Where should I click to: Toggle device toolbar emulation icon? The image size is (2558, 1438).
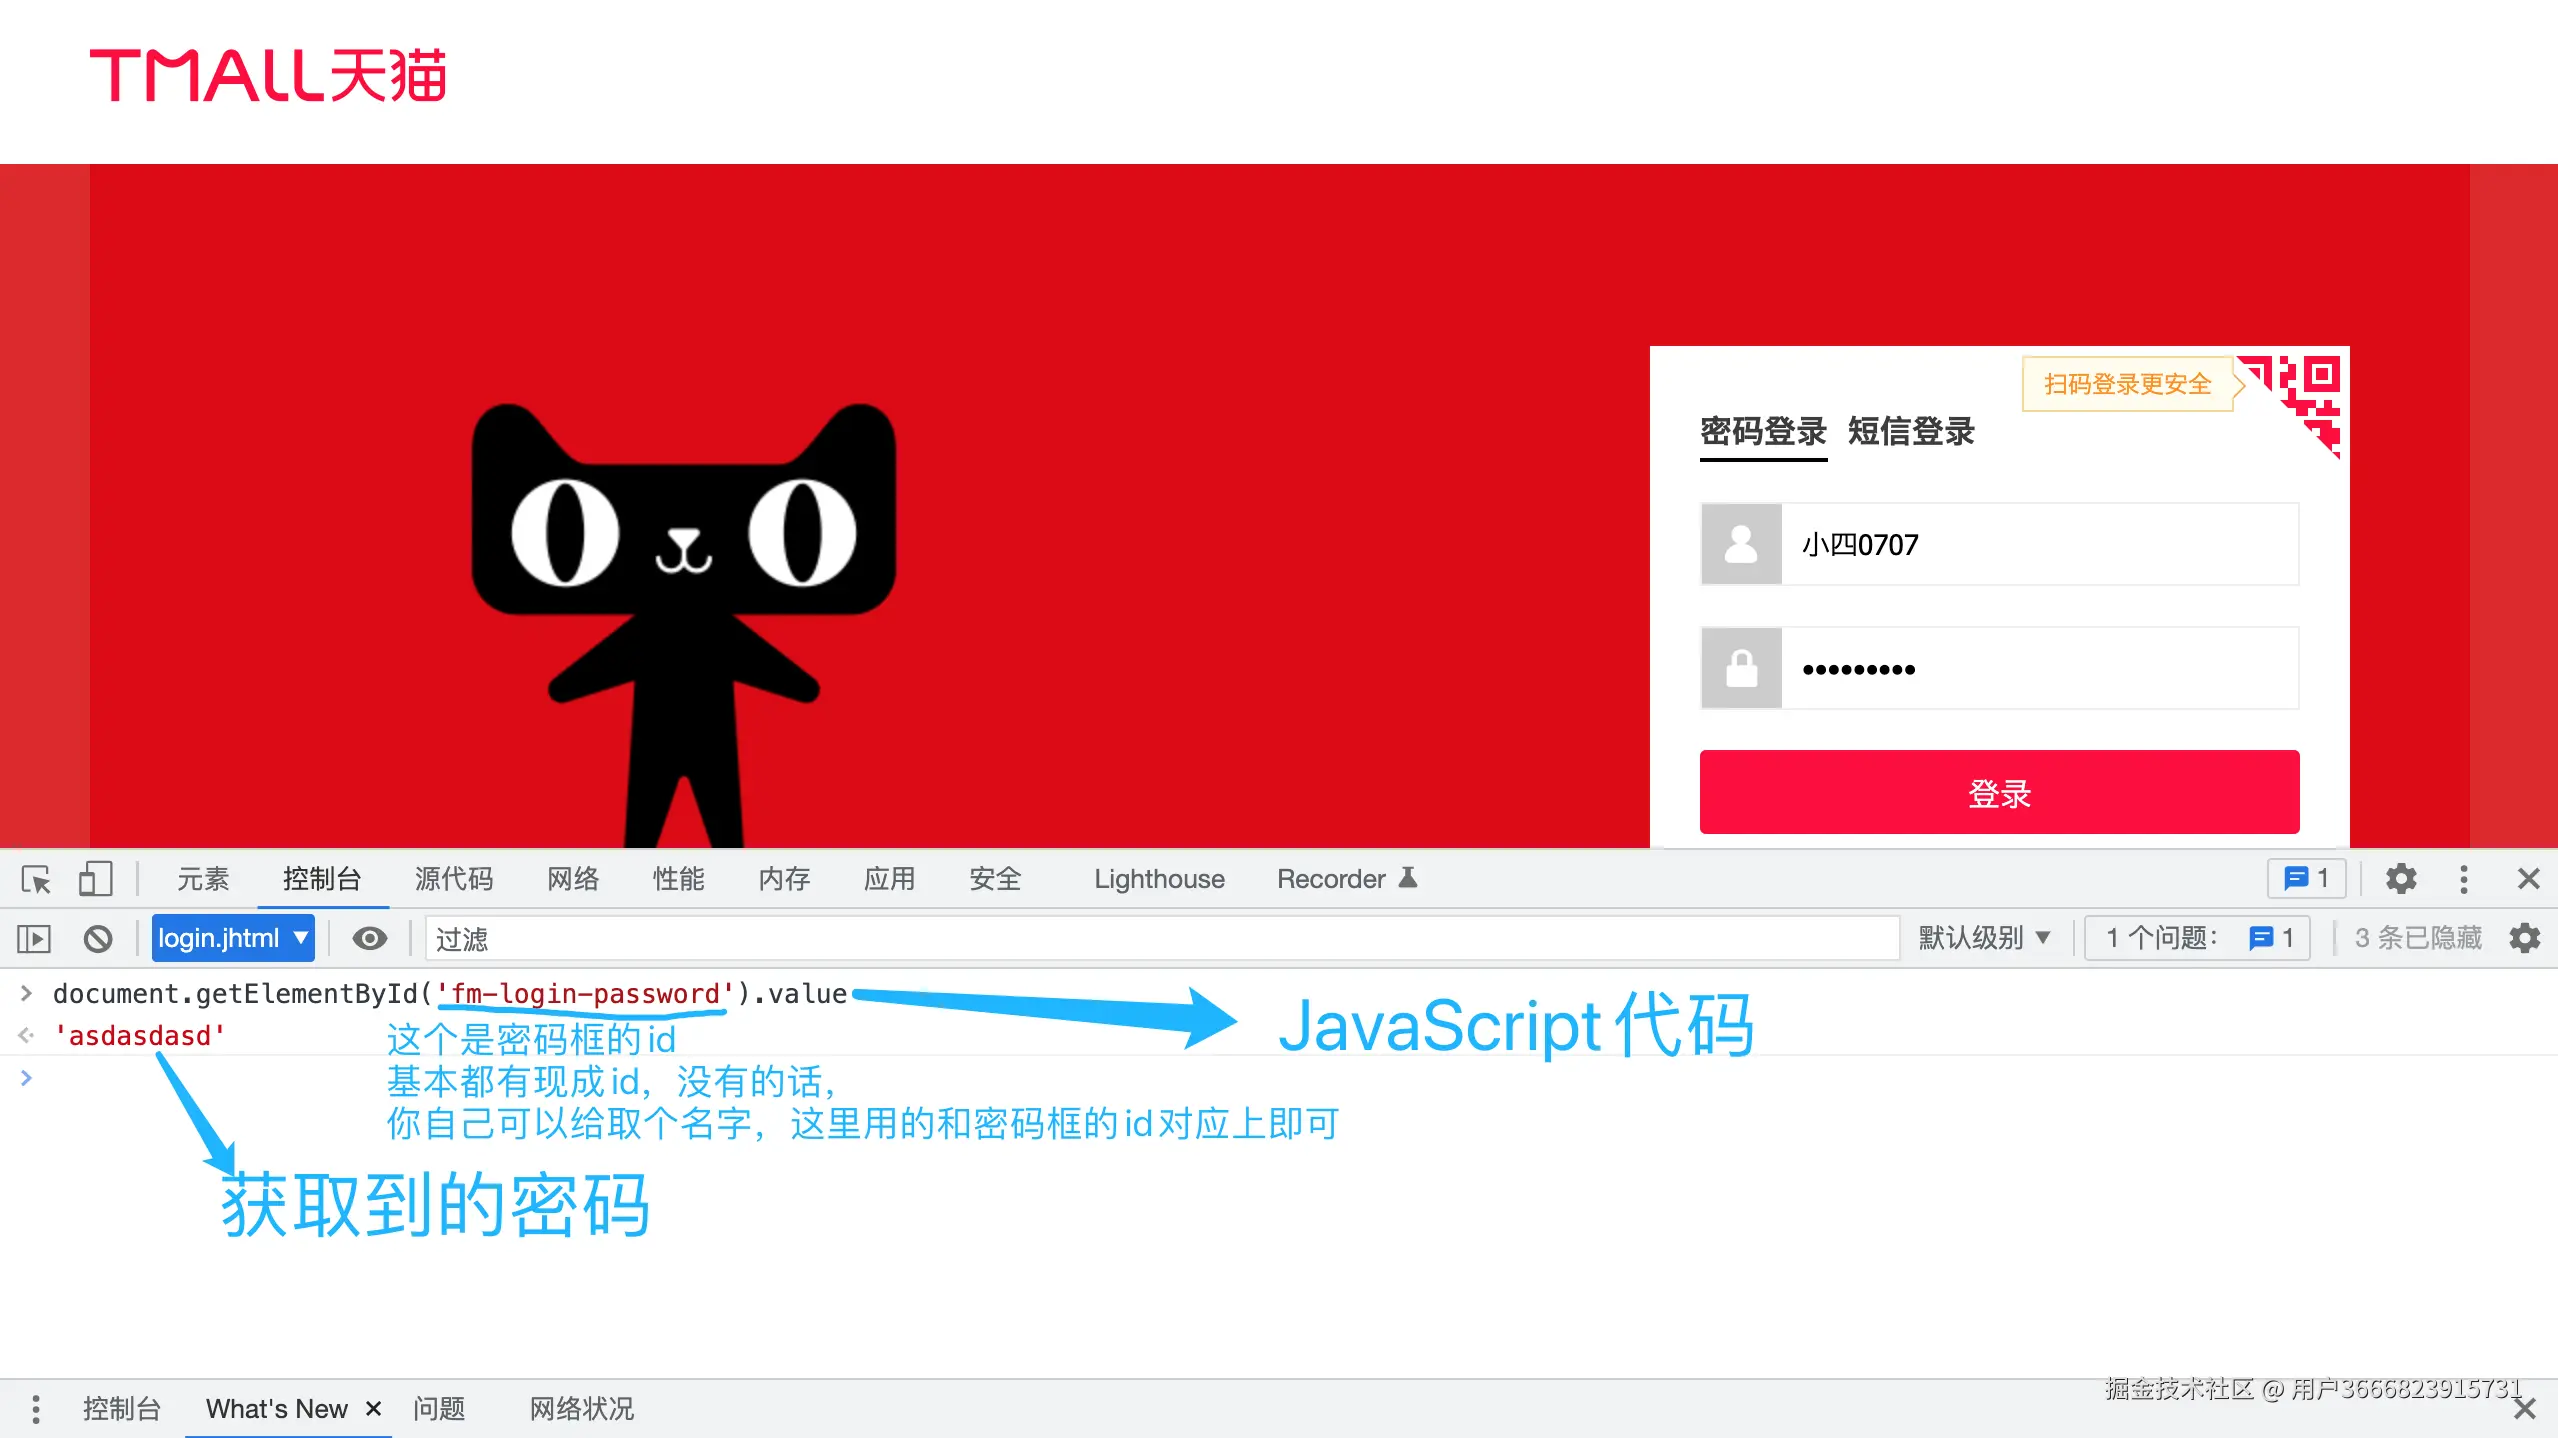tap(95, 879)
